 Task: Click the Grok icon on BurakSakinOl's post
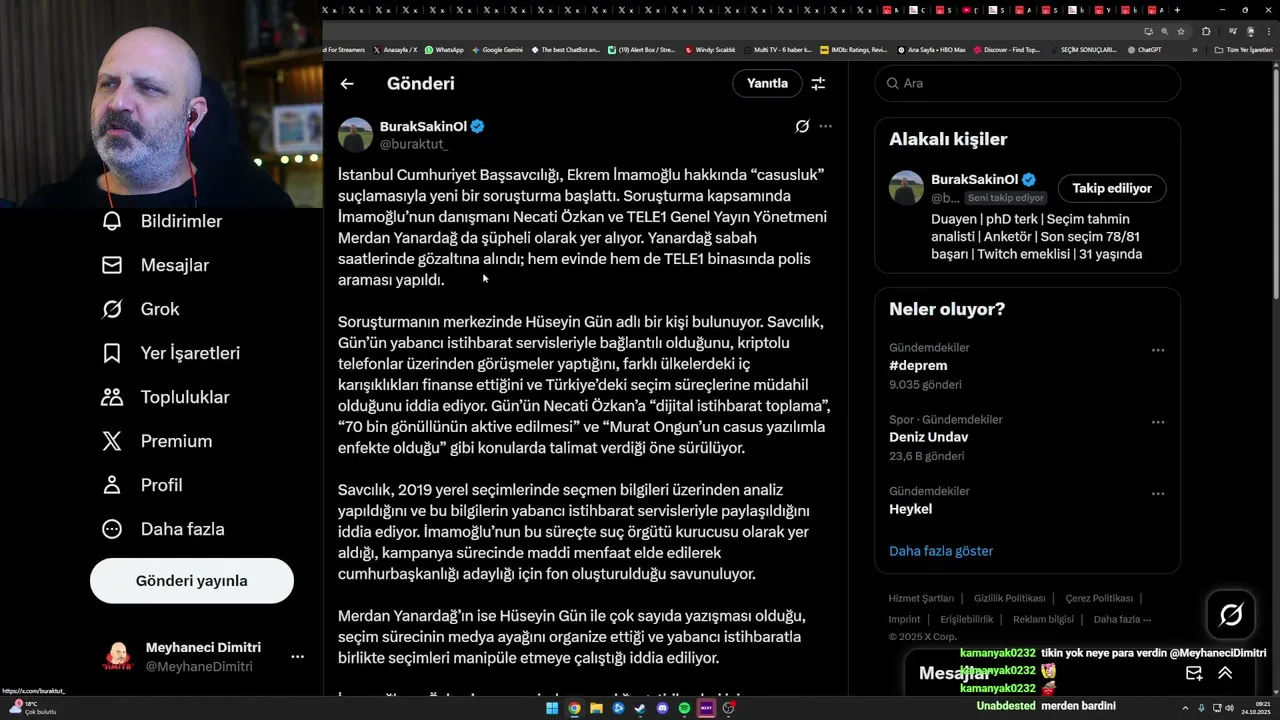click(x=802, y=126)
